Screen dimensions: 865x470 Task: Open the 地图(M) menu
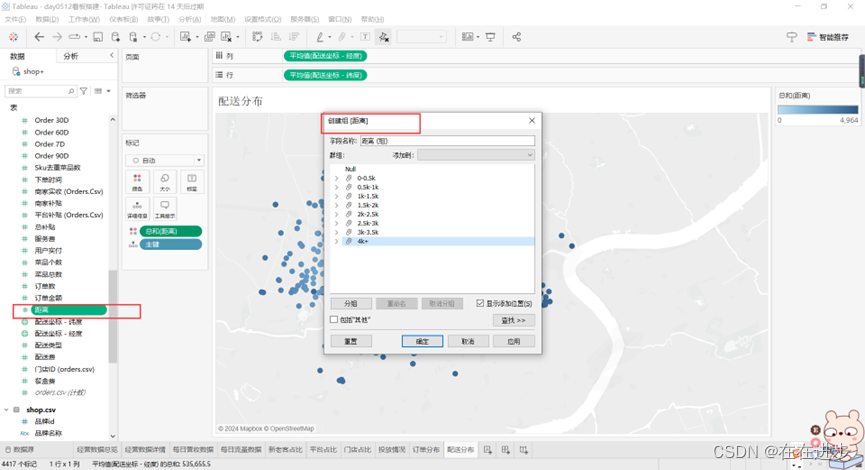pyautogui.click(x=223, y=19)
